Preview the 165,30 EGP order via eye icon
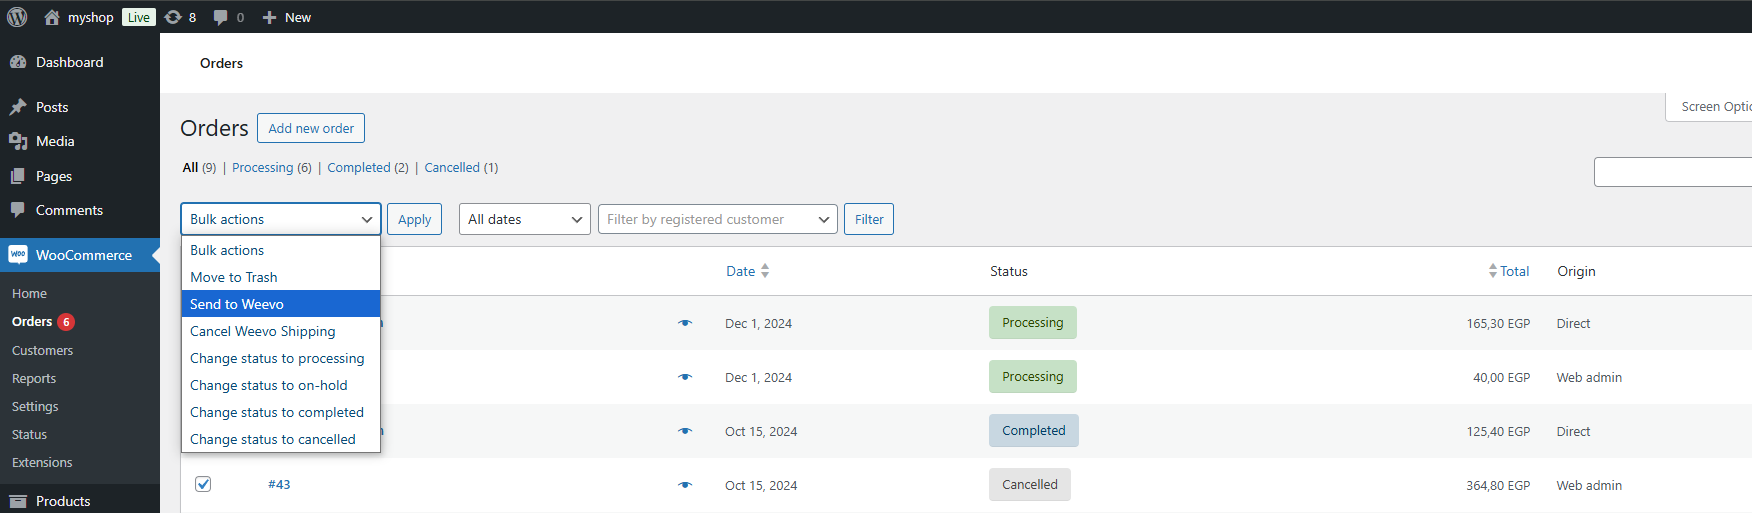1752x513 pixels. pos(685,323)
